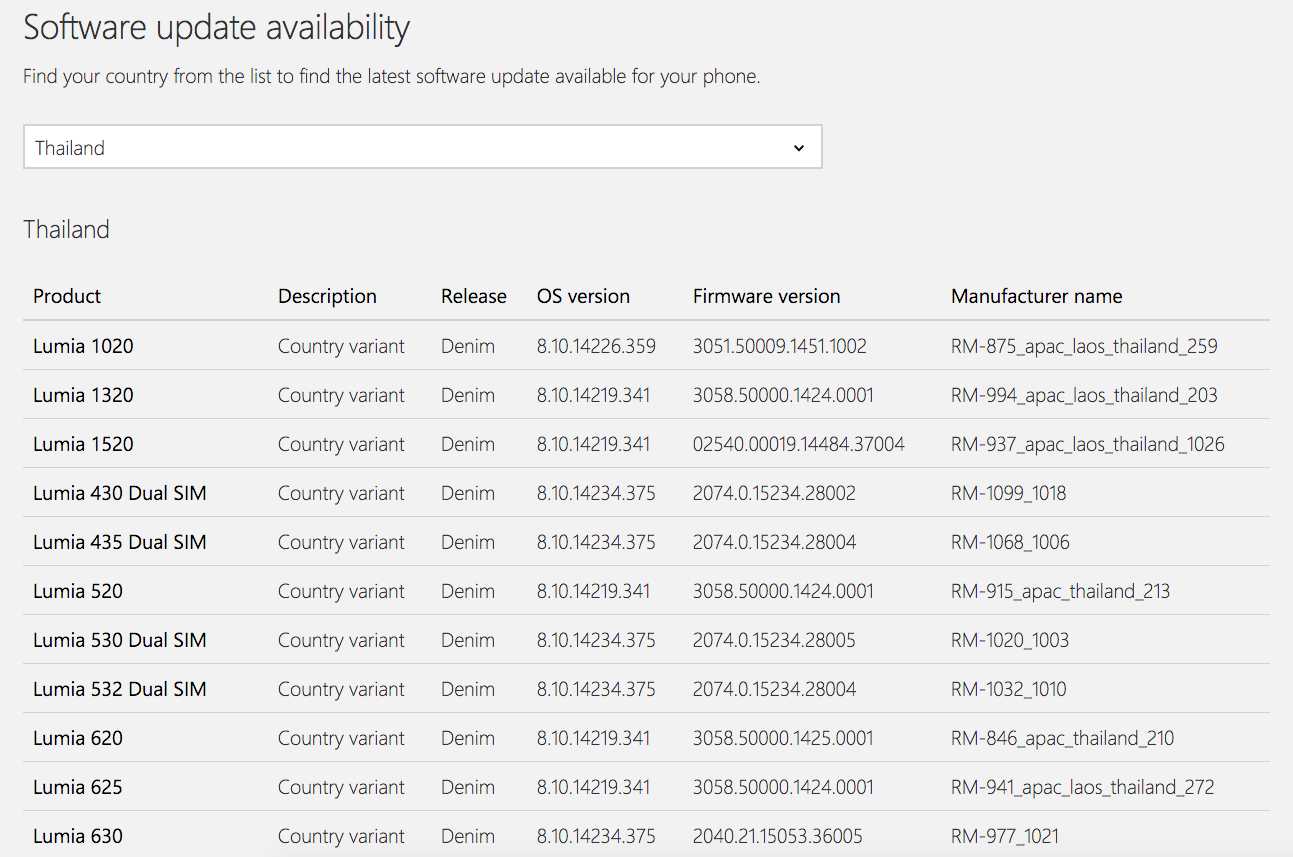The height and width of the screenshot is (857, 1293).
Task: Click the OS version column header
Action: (583, 296)
